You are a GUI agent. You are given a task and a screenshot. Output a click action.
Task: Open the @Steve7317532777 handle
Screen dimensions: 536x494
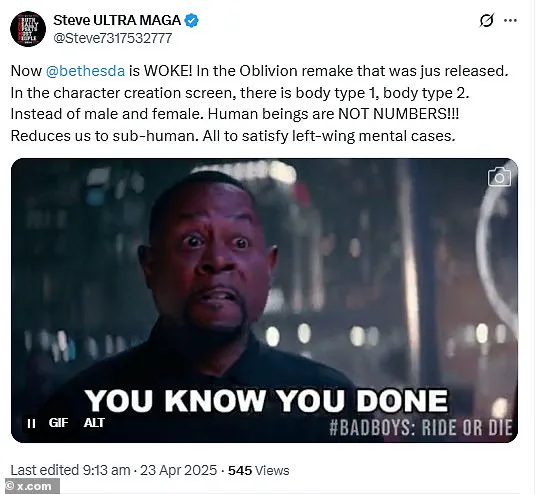113,38
